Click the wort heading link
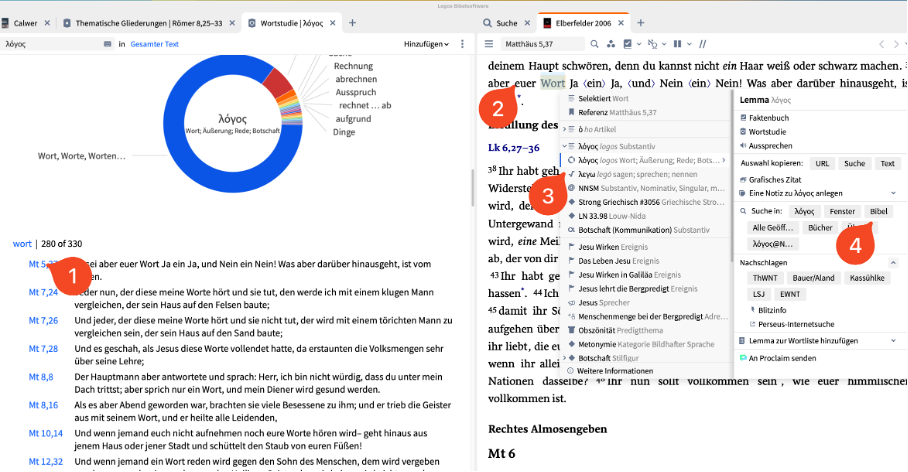908x472 pixels. [x=22, y=244]
